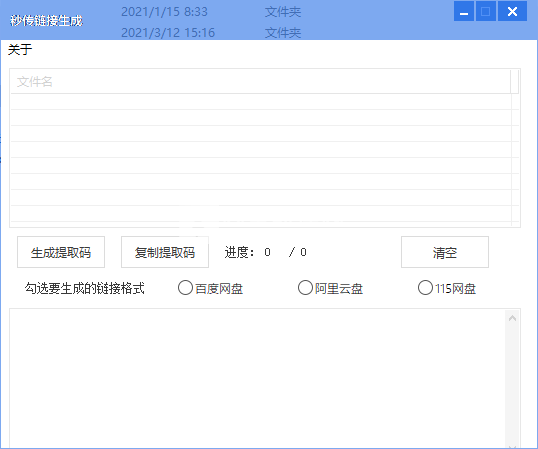Click the 进度 progress counter label

(x=266, y=252)
